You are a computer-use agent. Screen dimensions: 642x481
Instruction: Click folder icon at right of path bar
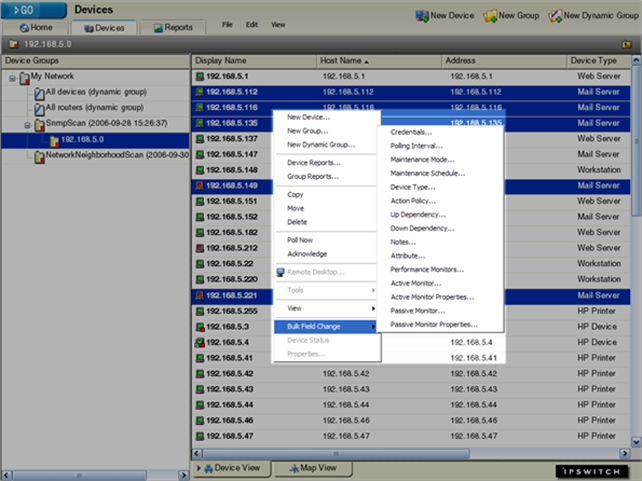coord(626,44)
